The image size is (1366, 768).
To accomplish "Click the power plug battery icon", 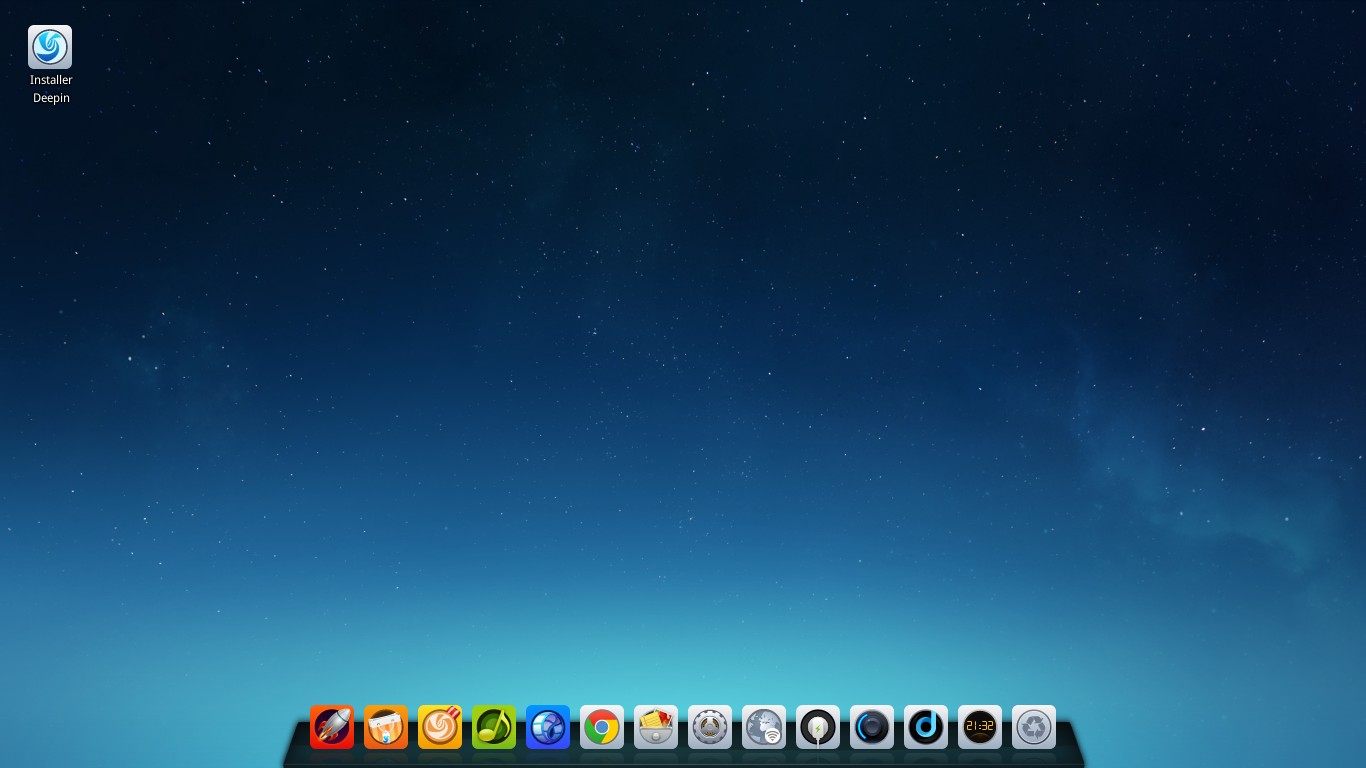I will 818,727.
